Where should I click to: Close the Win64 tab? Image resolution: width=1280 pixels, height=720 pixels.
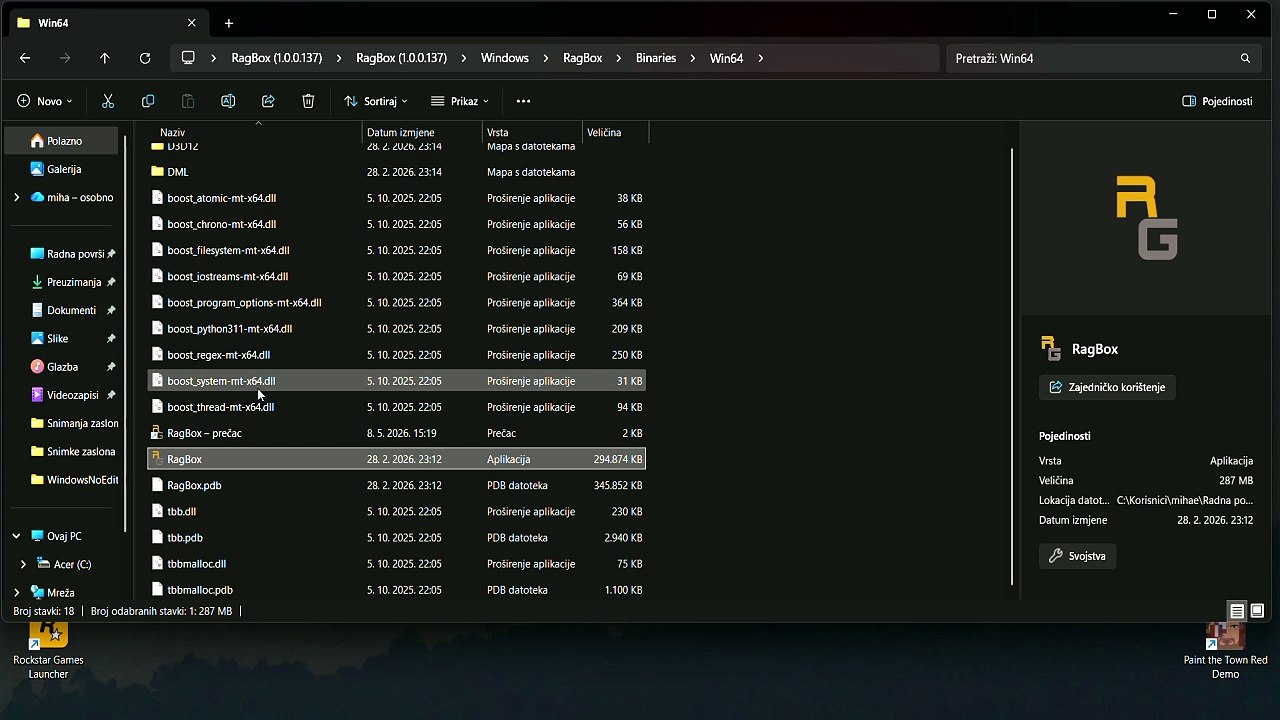point(192,23)
